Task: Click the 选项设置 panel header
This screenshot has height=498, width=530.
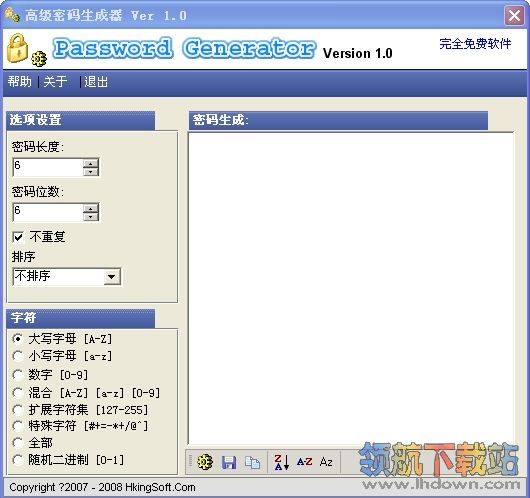Action: coord(80,120)
